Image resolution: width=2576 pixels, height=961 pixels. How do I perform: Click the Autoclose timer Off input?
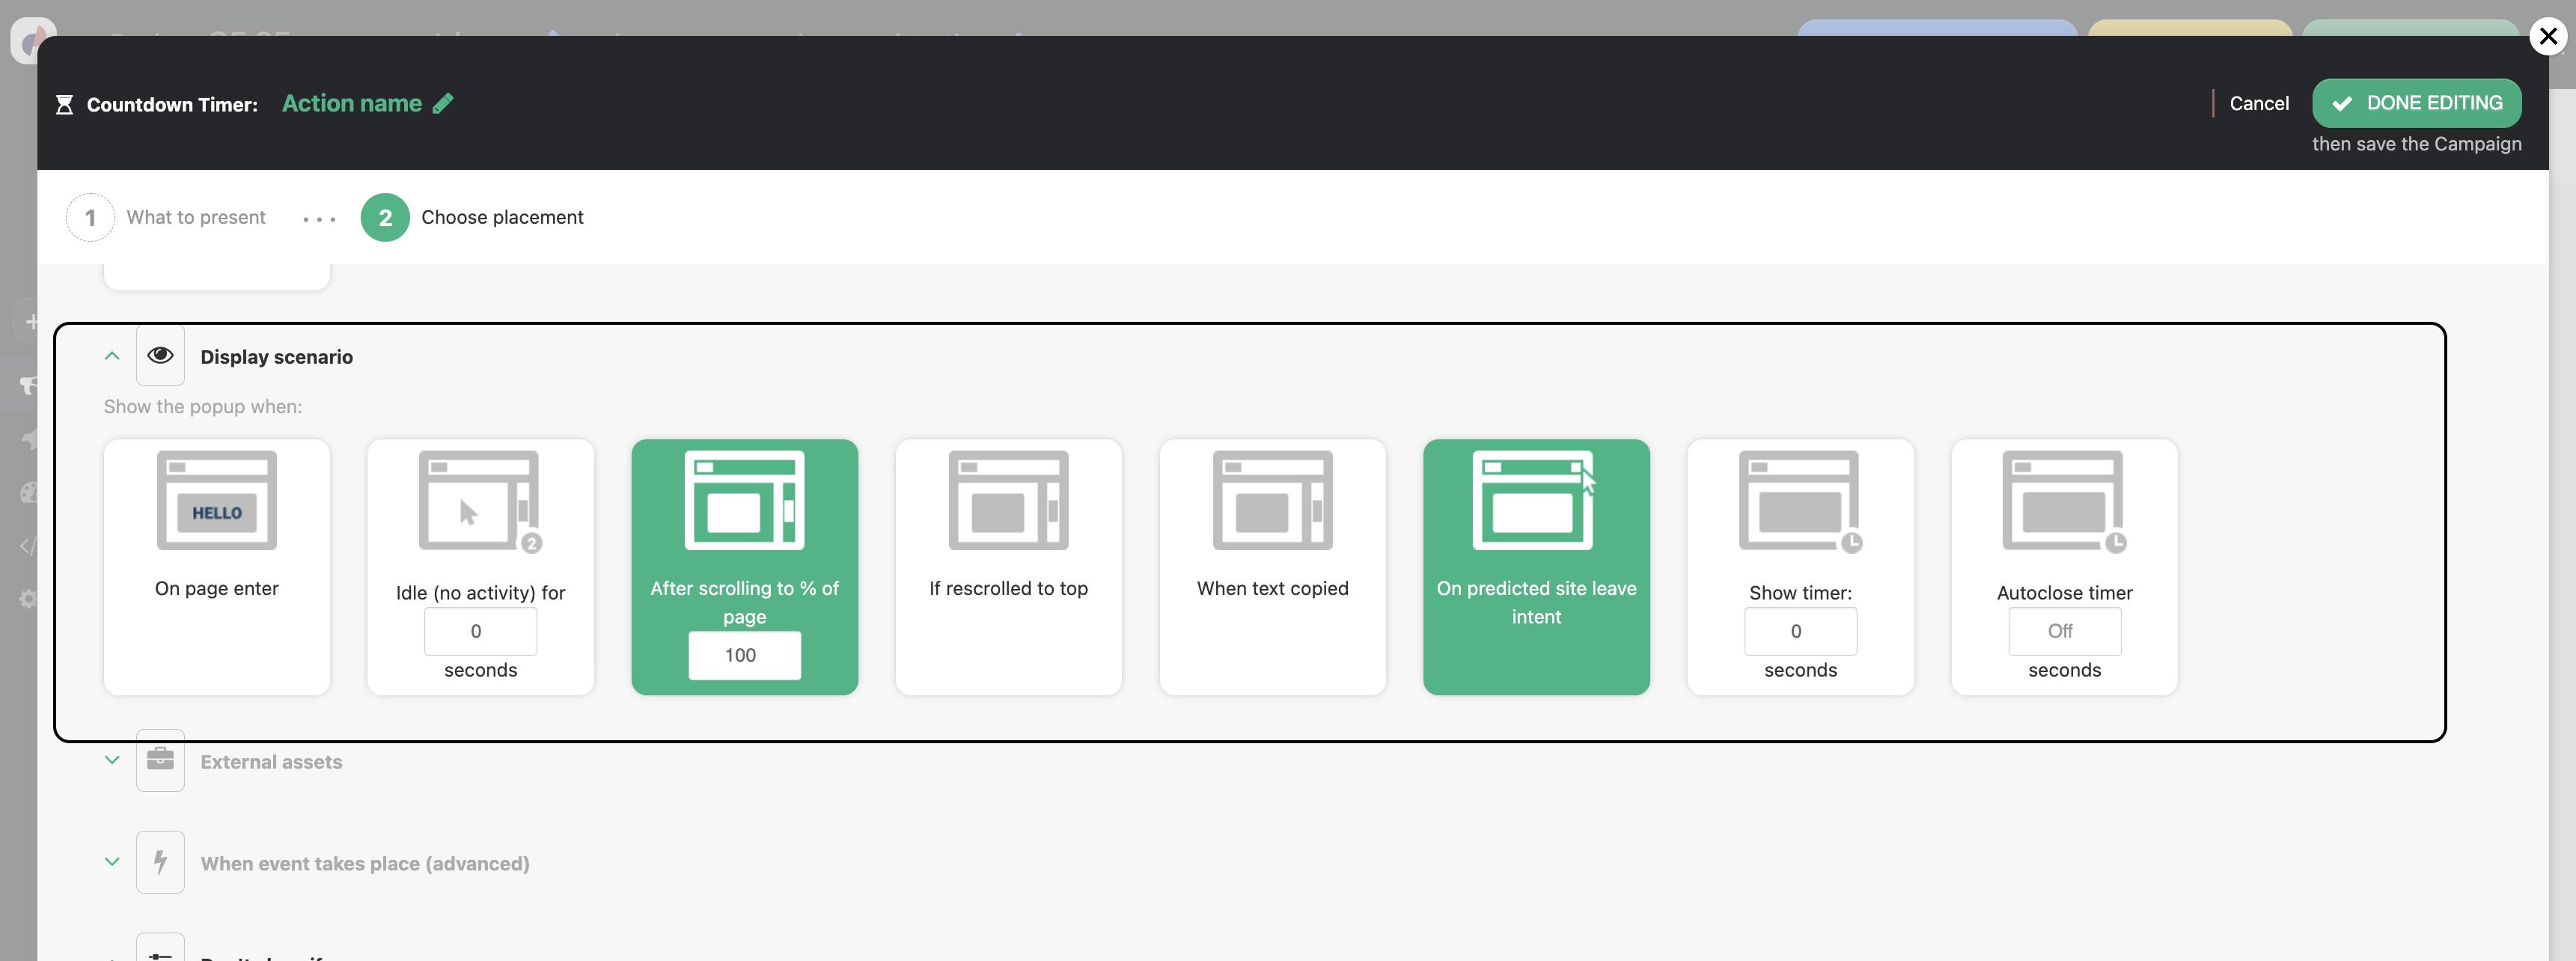[x=2064, y=631]
